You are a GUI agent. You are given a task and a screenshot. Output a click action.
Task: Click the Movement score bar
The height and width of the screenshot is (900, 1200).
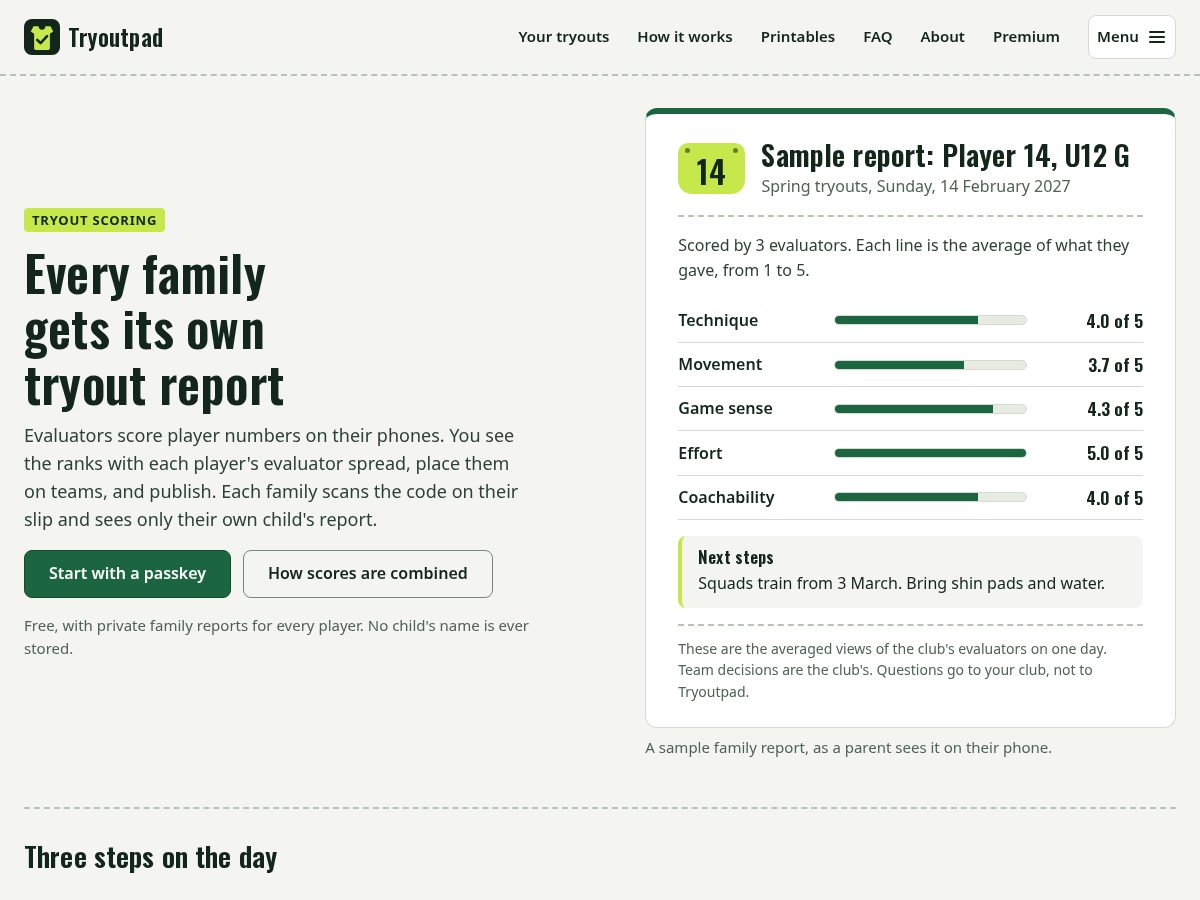[931, 365]
